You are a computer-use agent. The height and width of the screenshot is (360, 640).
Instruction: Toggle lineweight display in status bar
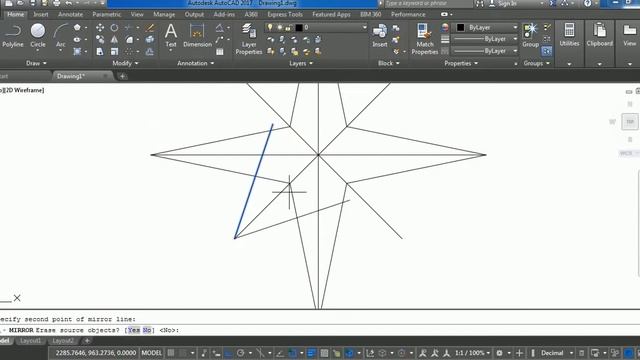tap(311, 353)
